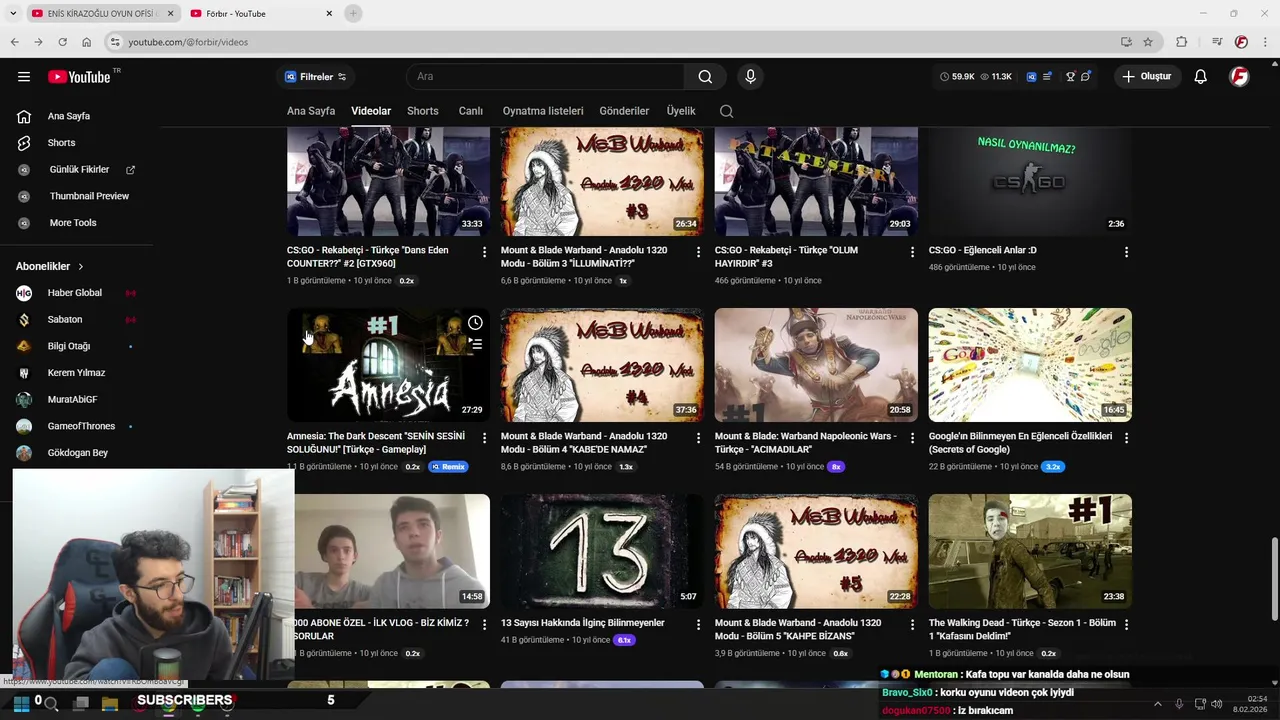Start voice search with the microphone

click(750, 77)
